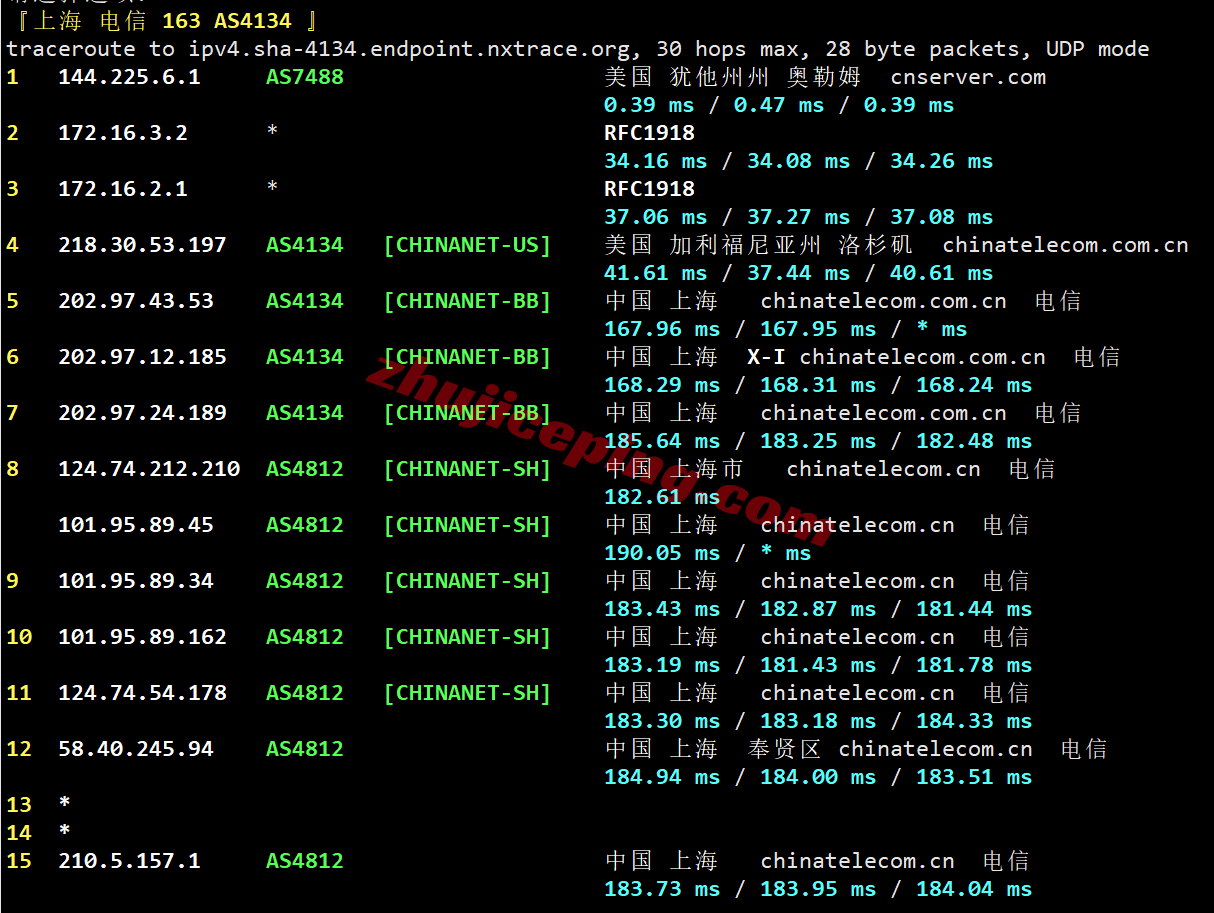Click latency 183.43 ms line

point(818,609)
